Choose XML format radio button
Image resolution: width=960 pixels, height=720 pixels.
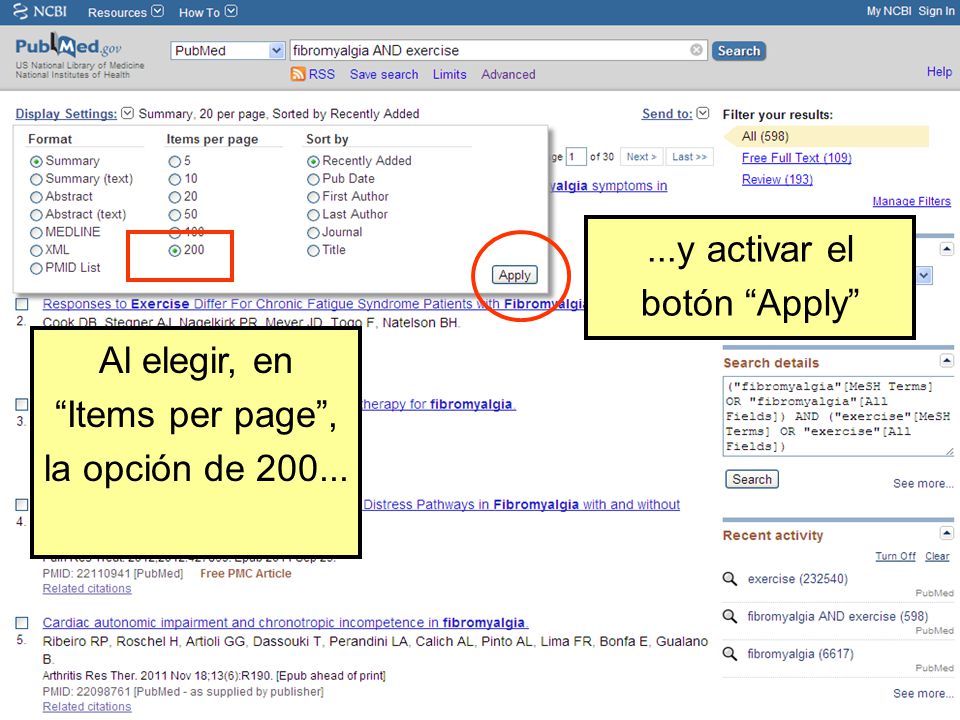click(x=36, y=250)
